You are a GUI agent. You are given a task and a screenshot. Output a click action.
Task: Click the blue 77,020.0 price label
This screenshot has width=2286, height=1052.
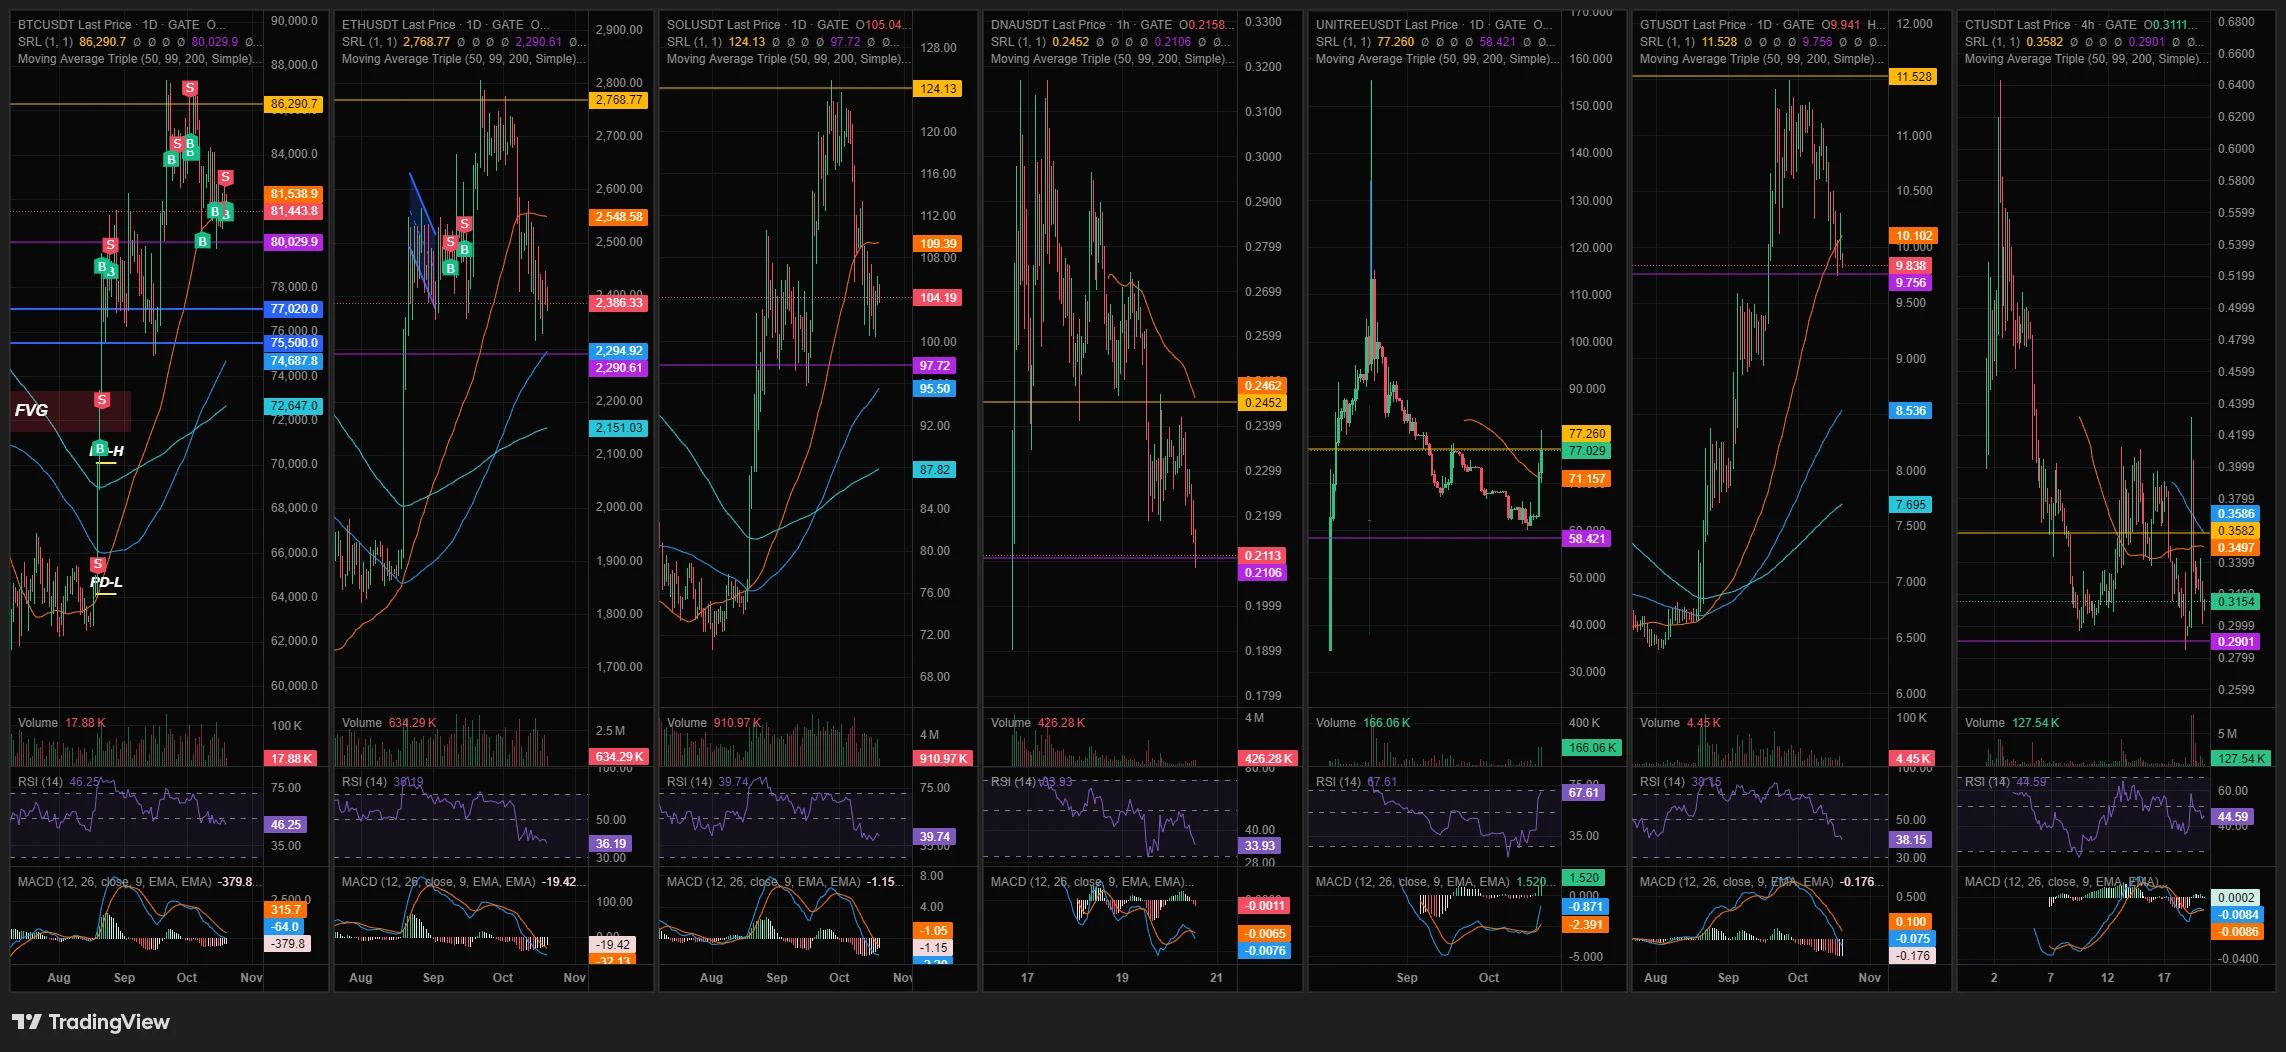(x=294, y=309)
